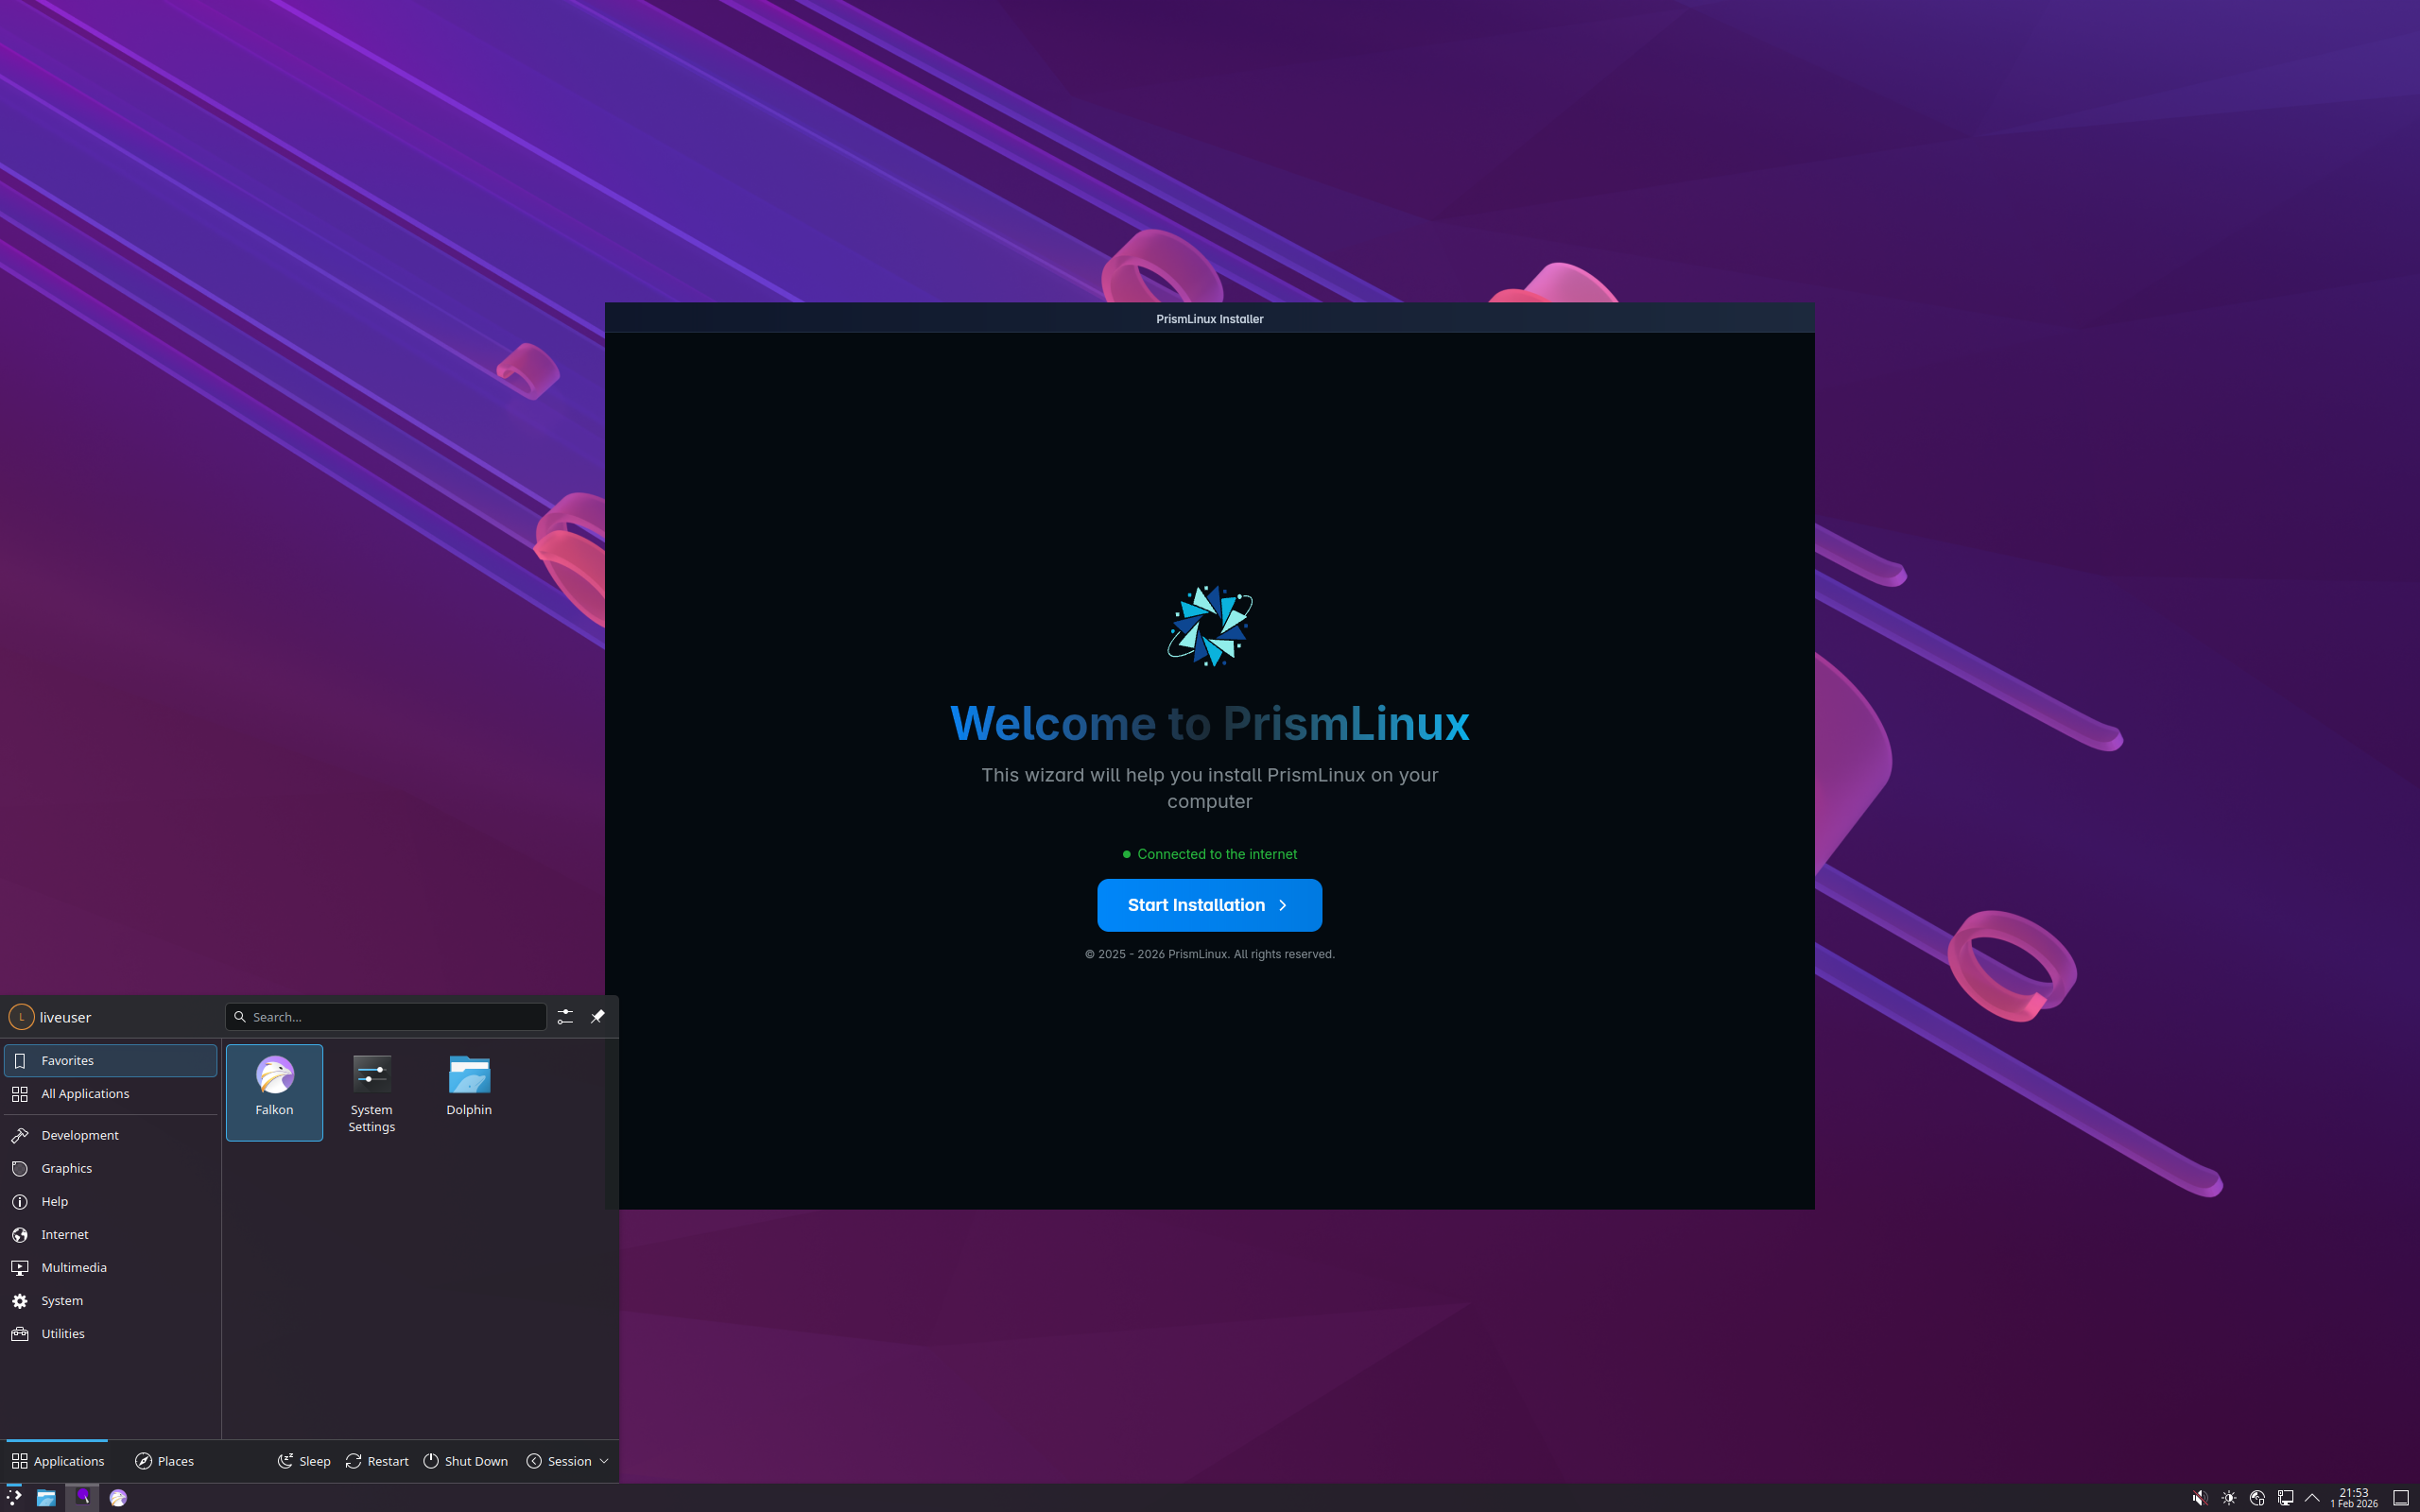Viewport: 2420px width, 1512px height.
Task: Click the Sleep button
Action: [304, 1461]
